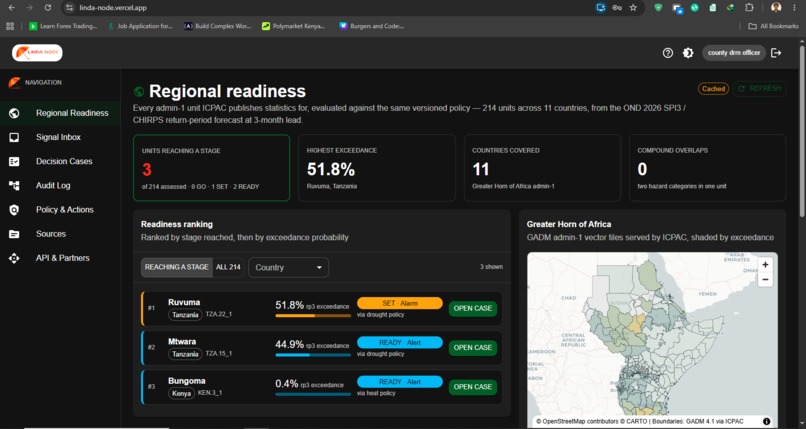The height and width of the screenshot is (429, 806).
Task: Open the help question-mark icon
Action: coord(668,53)
